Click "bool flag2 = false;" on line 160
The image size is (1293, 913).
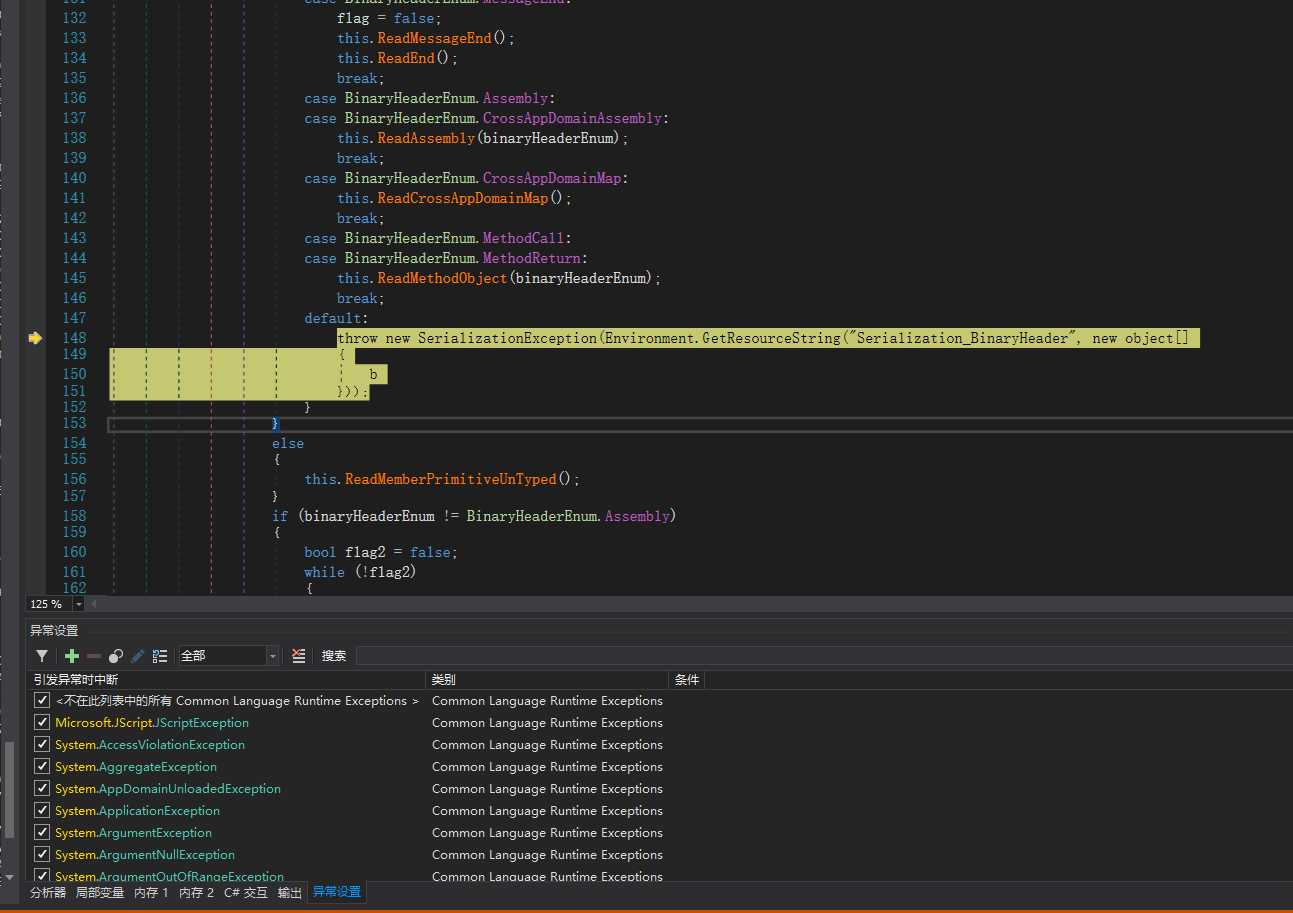[x=381, y=552]
